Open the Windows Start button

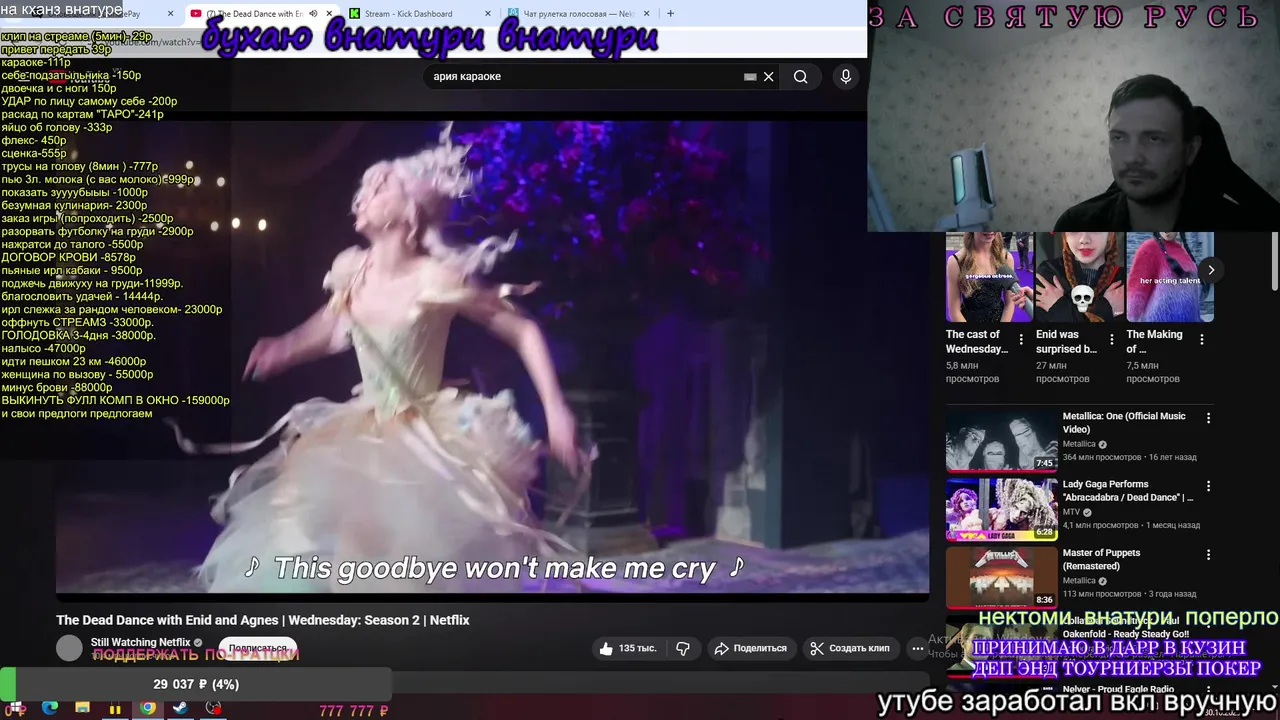point(17,709)
